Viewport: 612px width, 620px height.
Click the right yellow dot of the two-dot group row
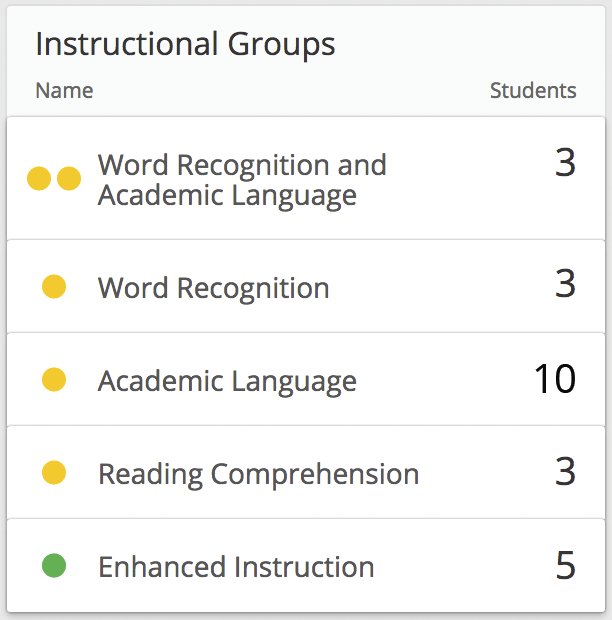point(69,179)
